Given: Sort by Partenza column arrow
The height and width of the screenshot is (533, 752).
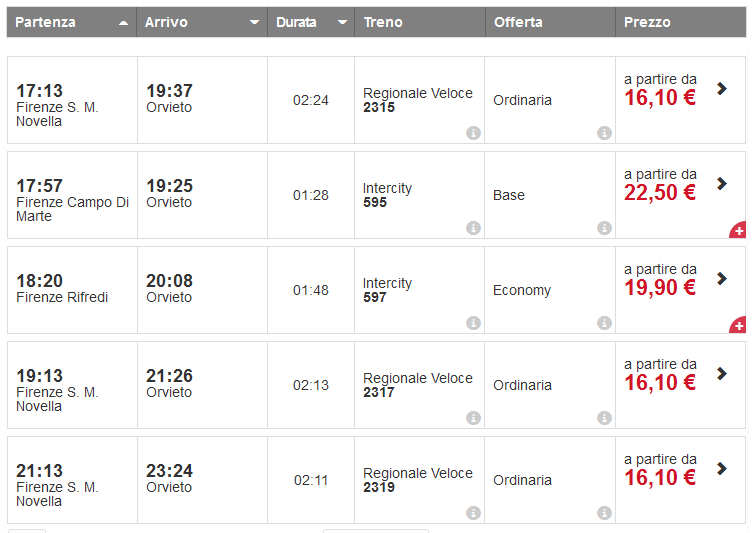Looking at the screenshot, I should point(123,22).
